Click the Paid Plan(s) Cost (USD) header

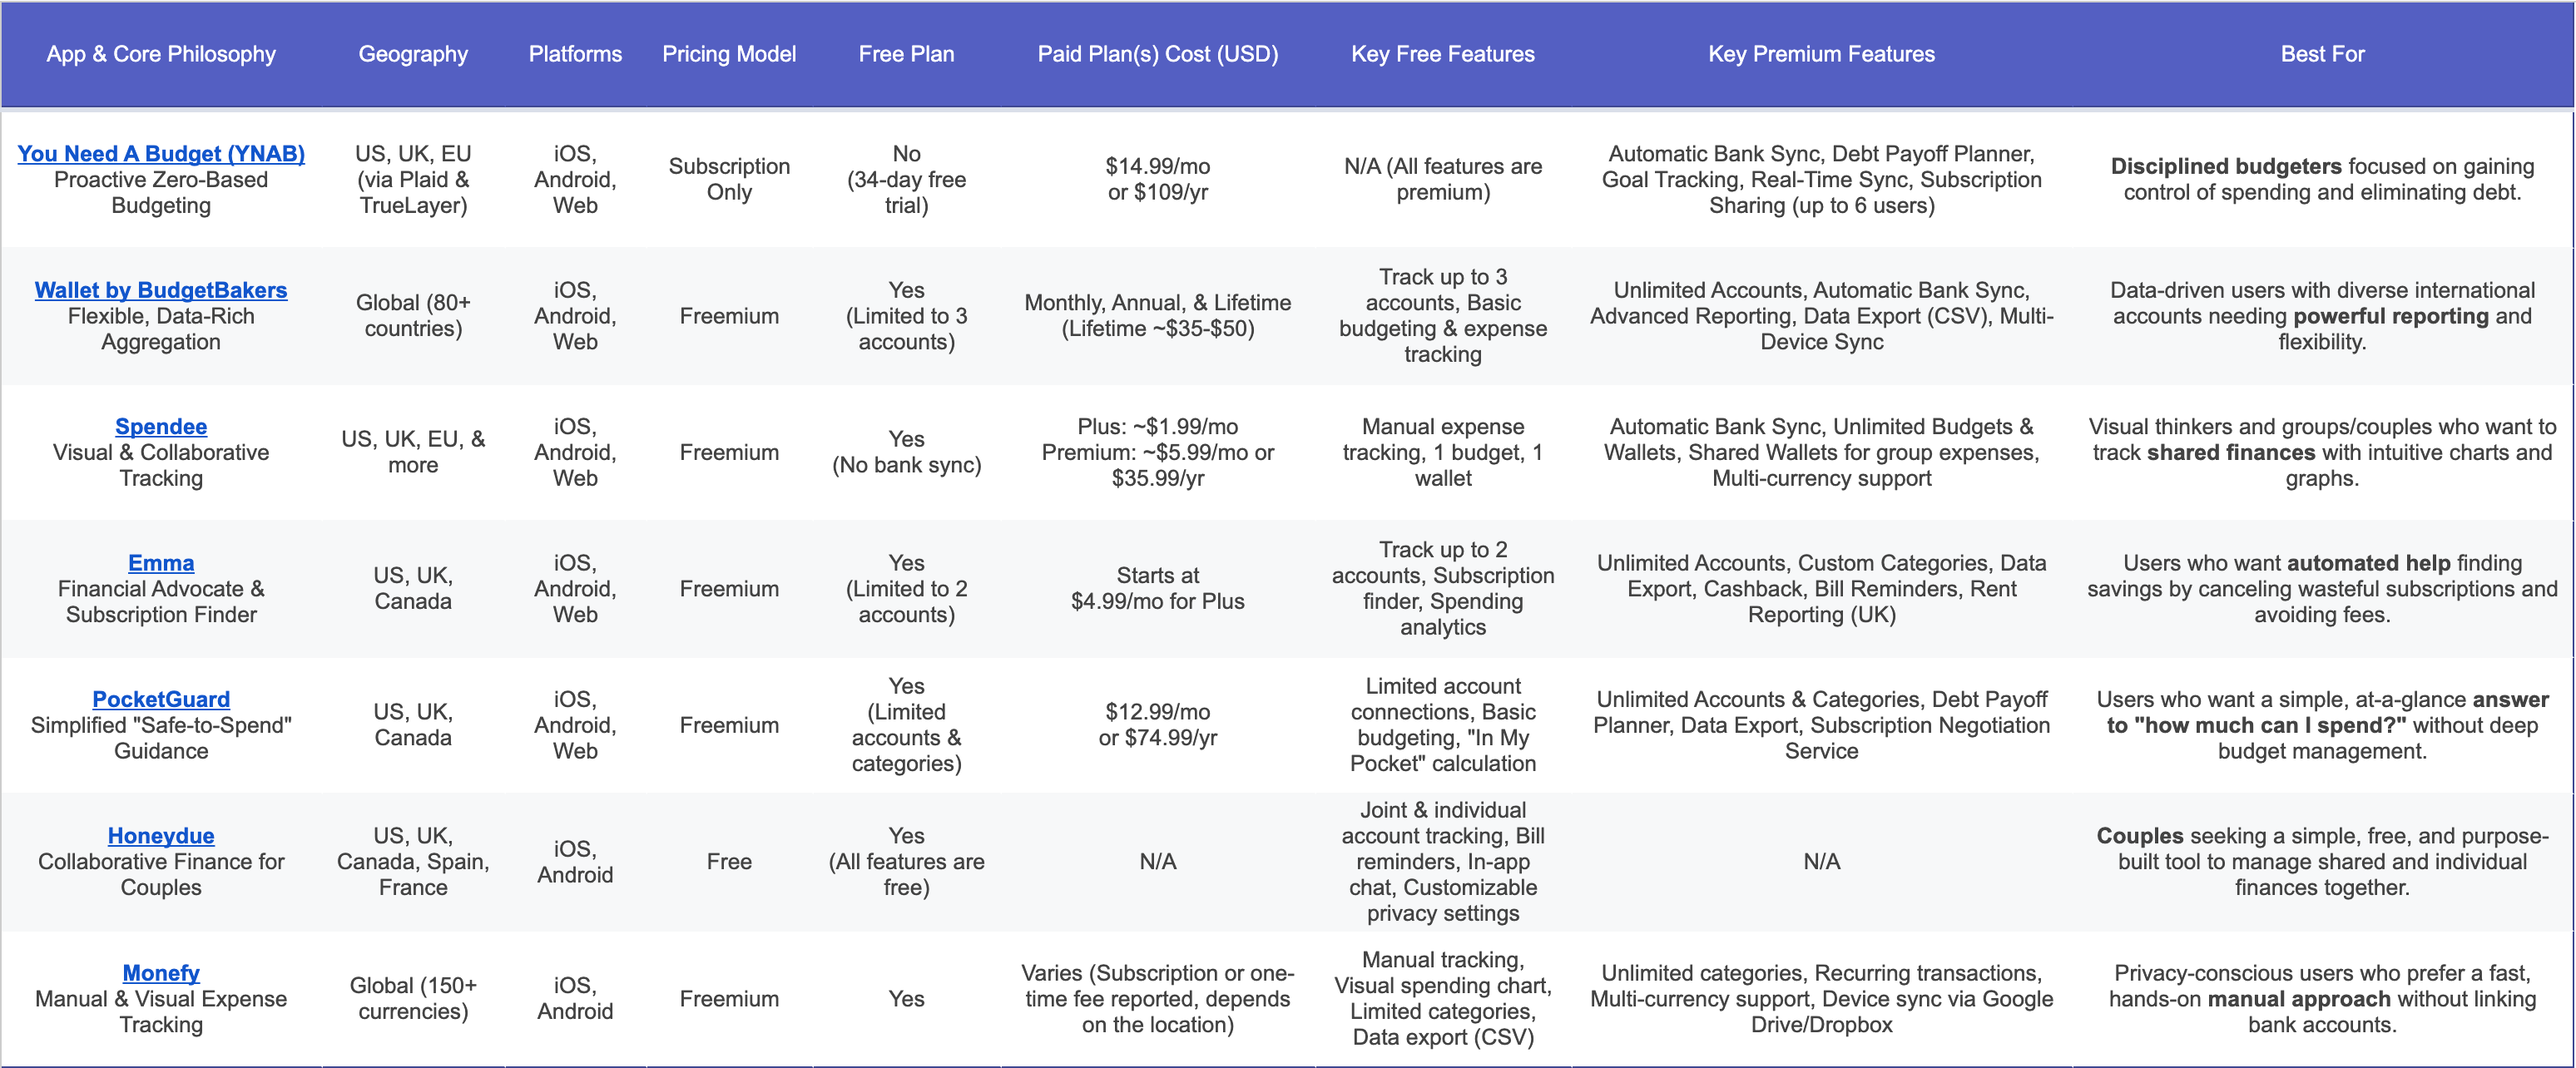coord(1157,54)
